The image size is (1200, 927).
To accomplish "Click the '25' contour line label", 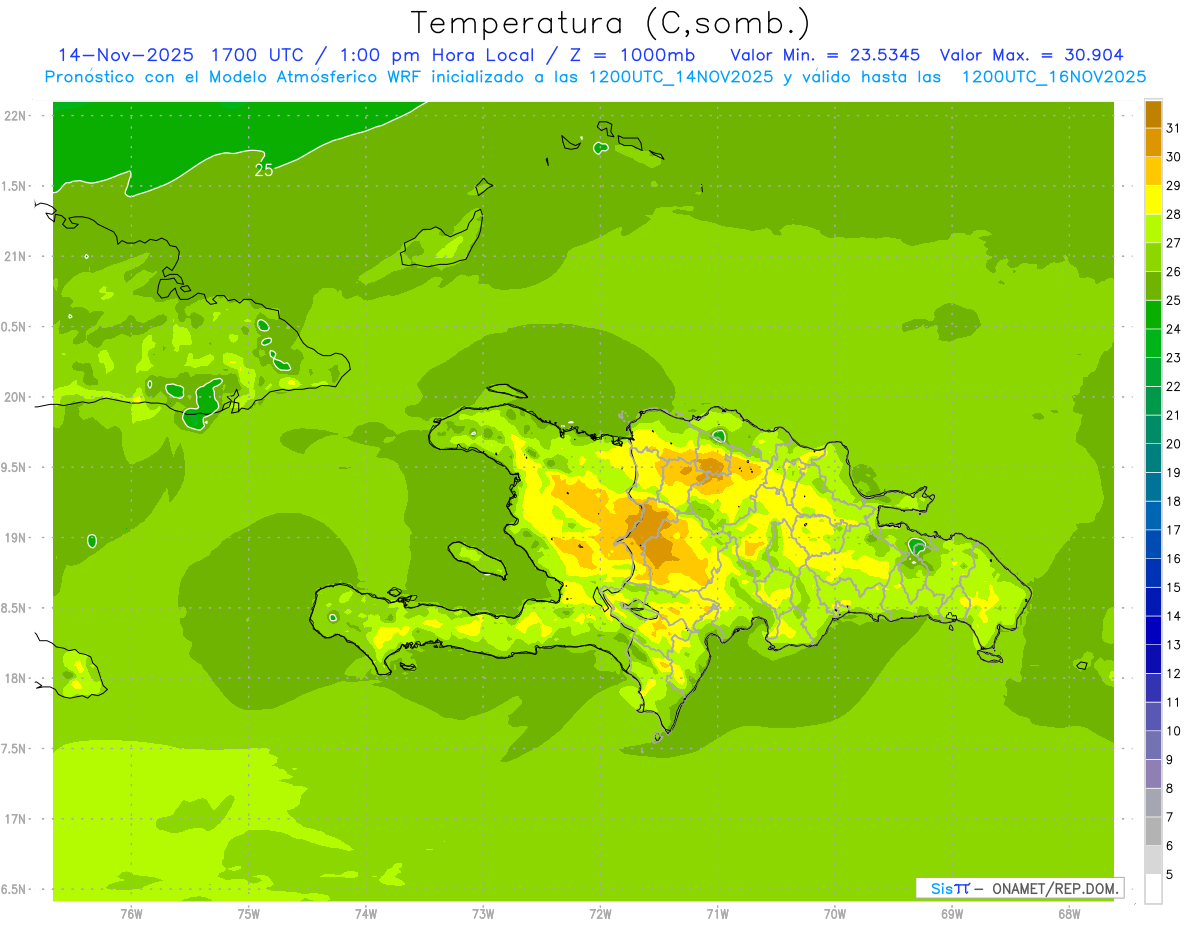I will [x=263, y=170].
